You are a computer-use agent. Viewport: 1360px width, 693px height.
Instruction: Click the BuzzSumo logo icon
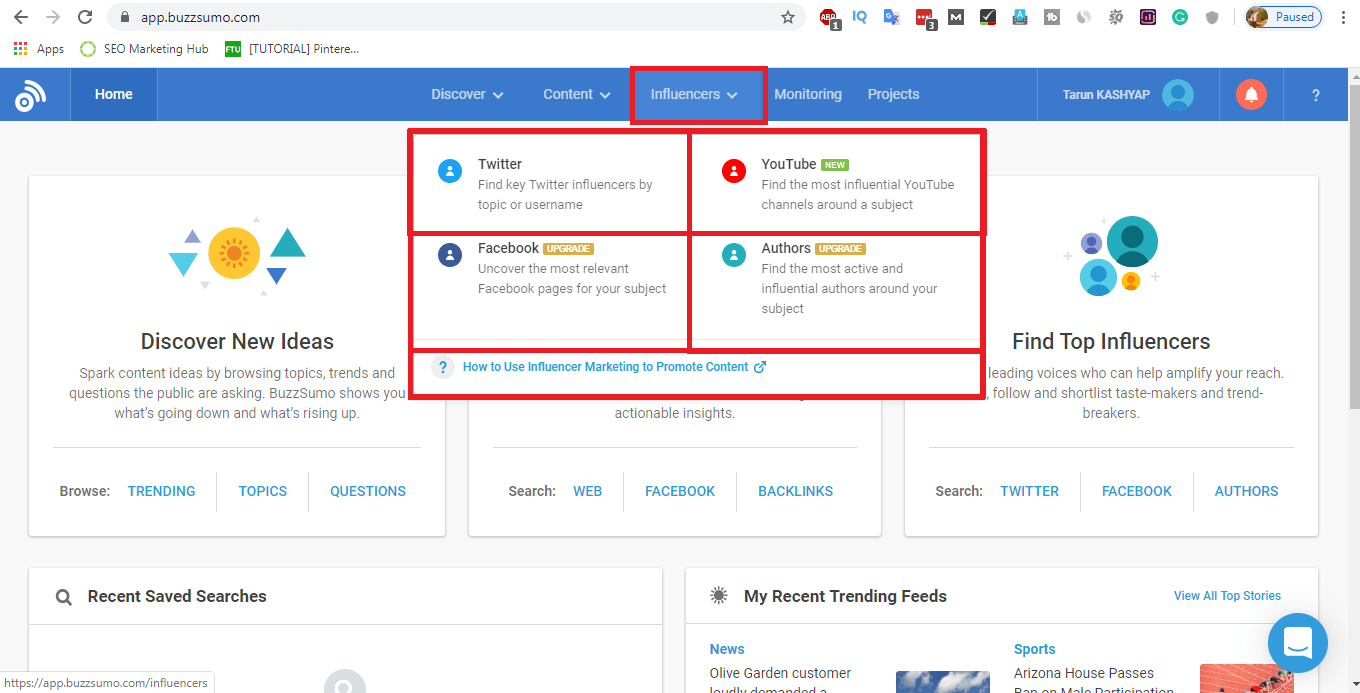30,95
